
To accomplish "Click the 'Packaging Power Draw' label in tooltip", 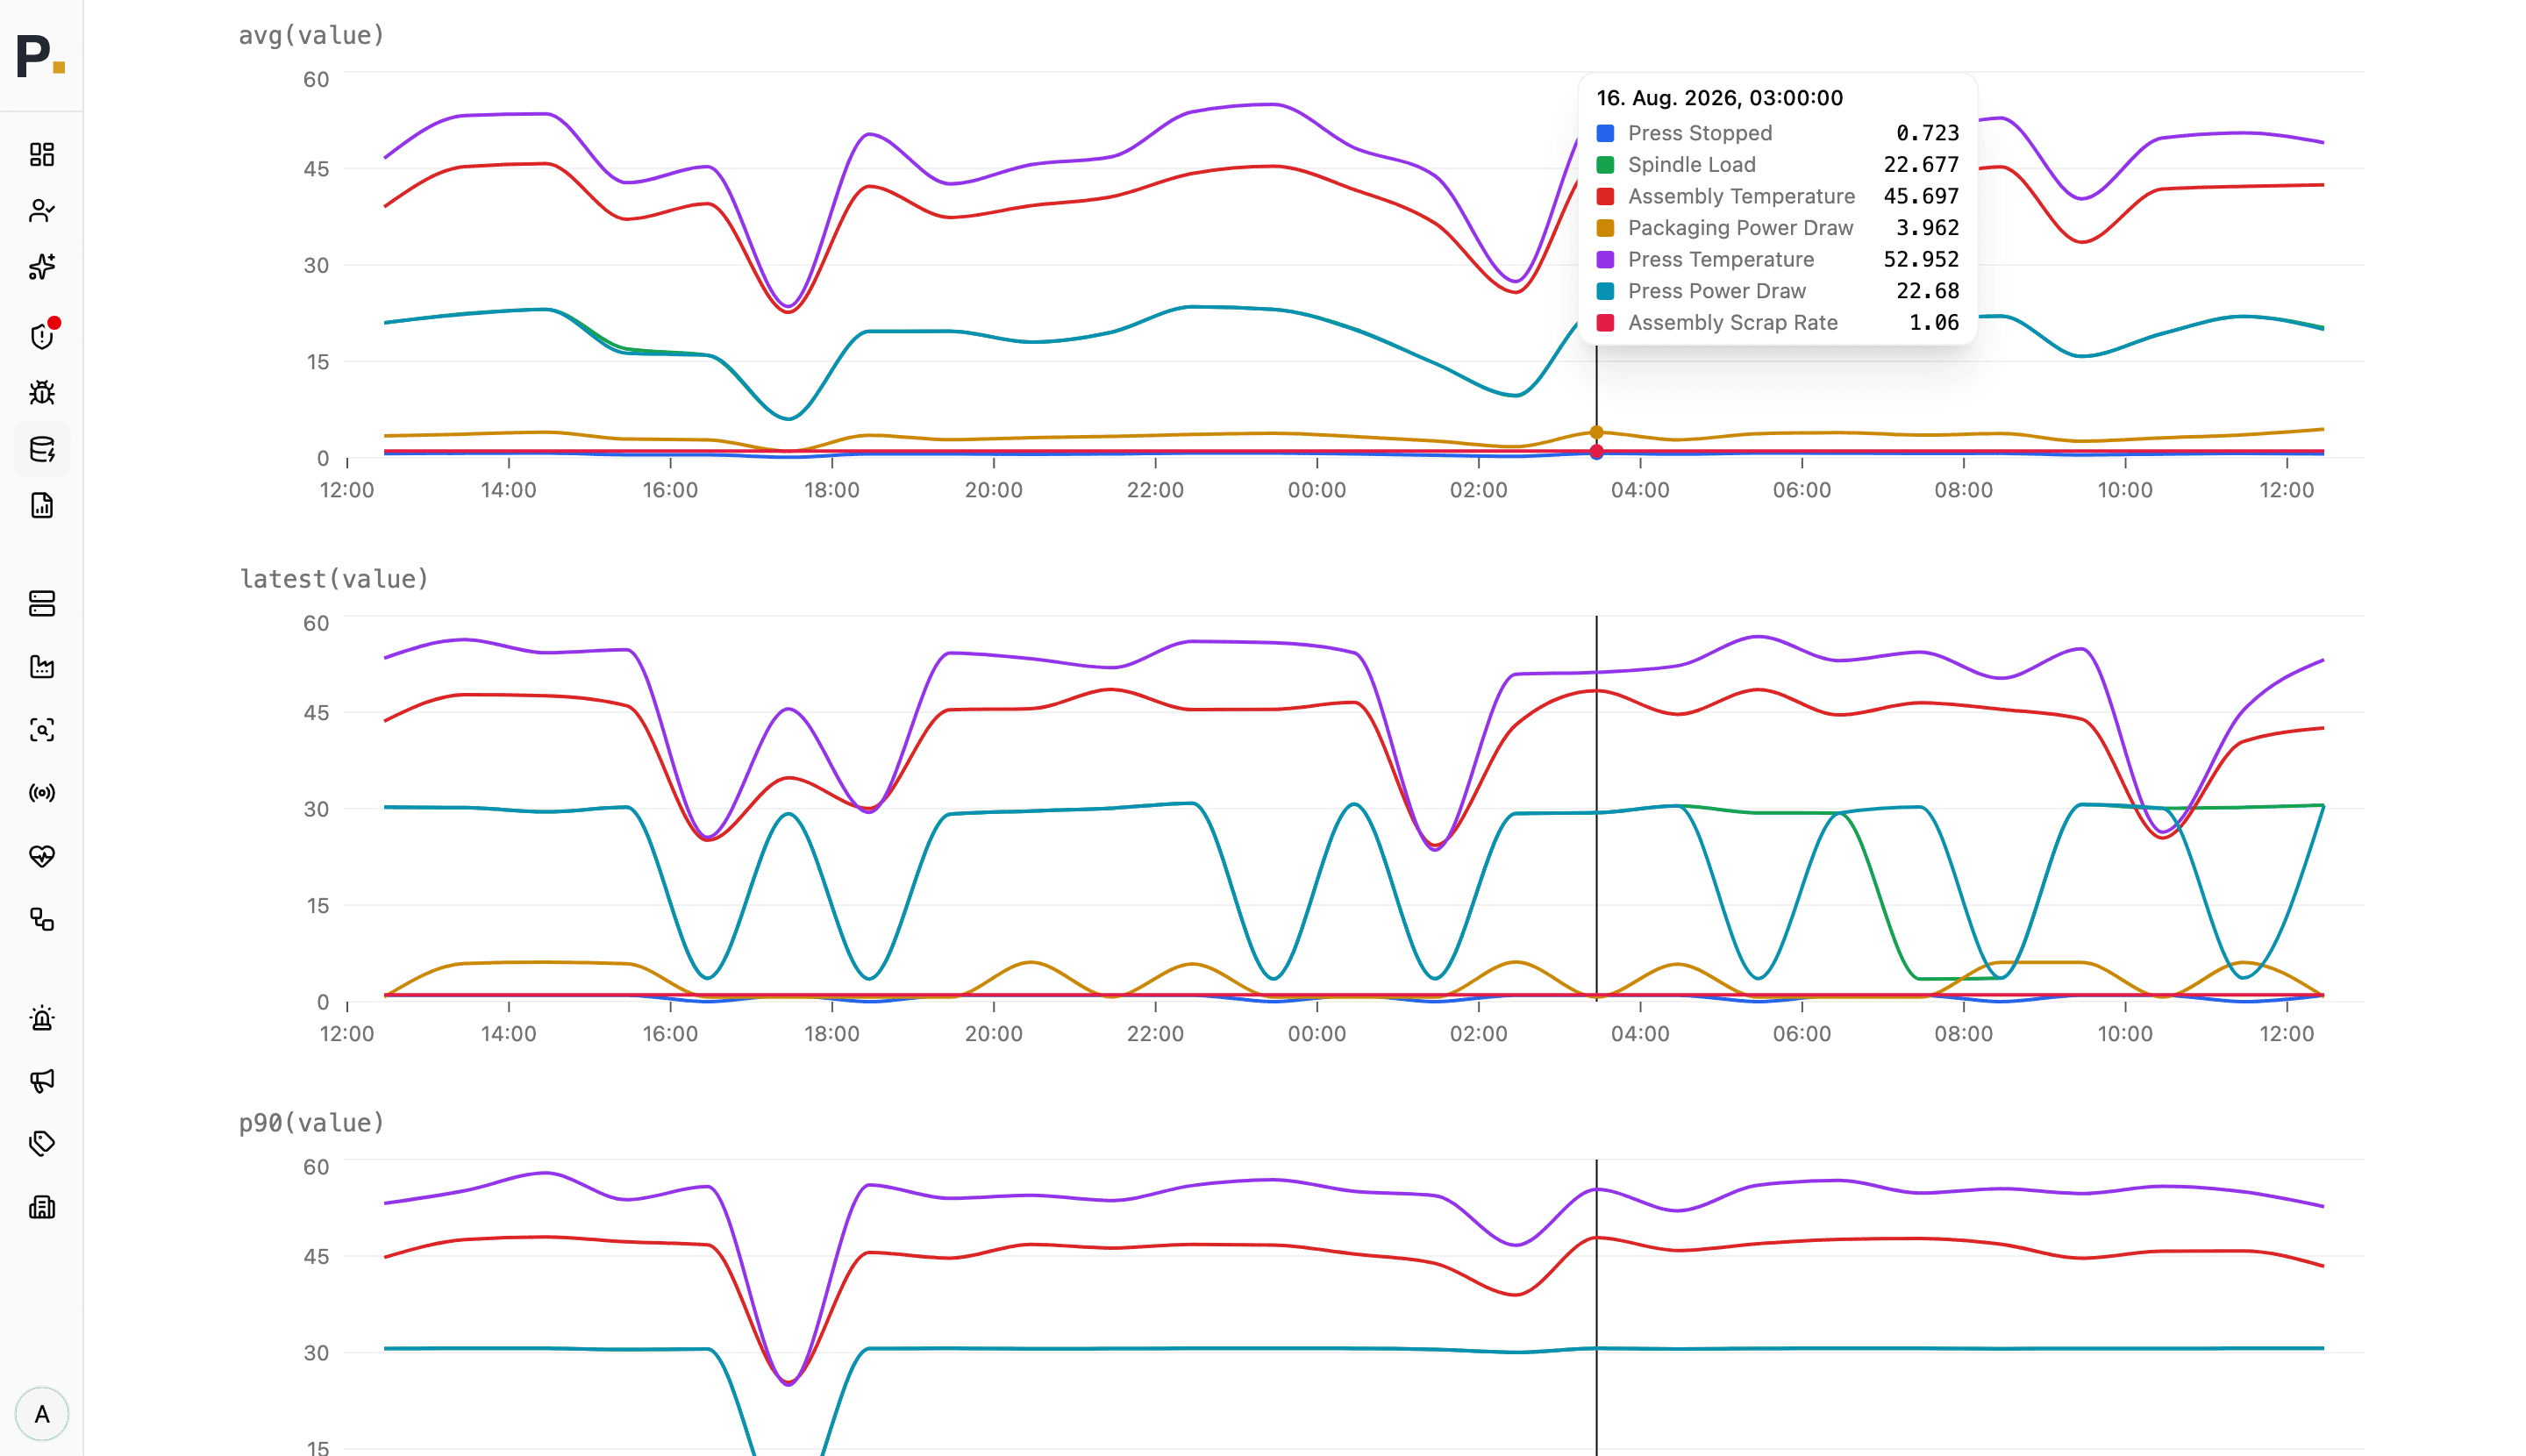I will click(x=1741, y=228).
